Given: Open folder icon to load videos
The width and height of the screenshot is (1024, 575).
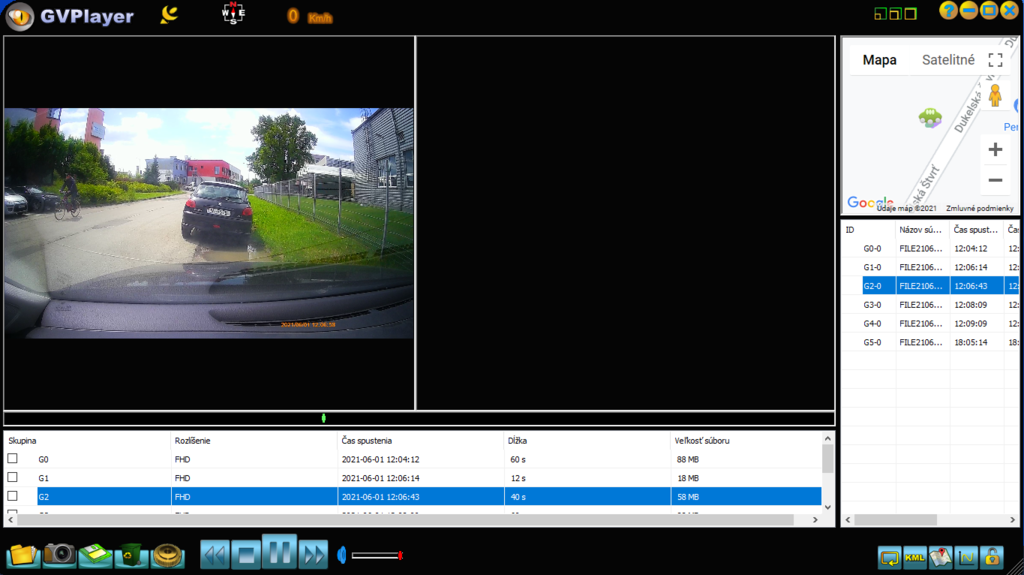Looking at the screenshot, I should click(x=22, y=554).
